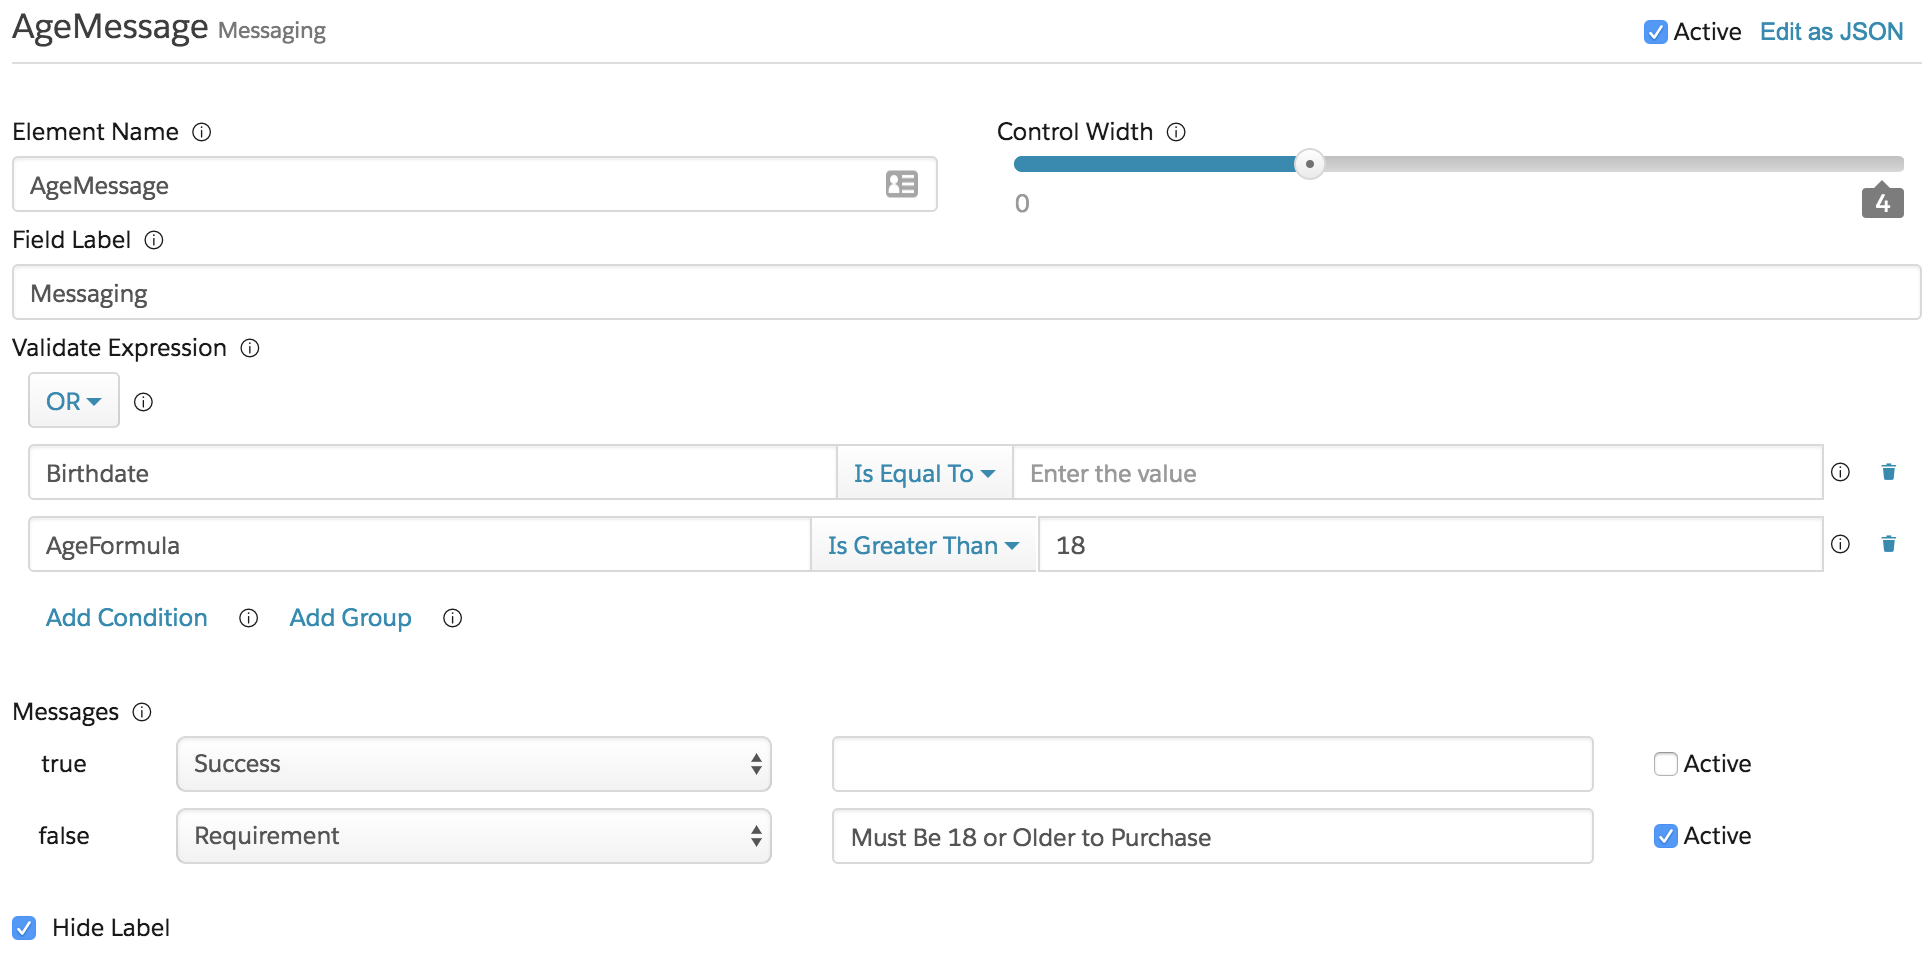Open the Is Greater Than operator dropdown
Screen dimensions: 1922x964
(923, 545)
